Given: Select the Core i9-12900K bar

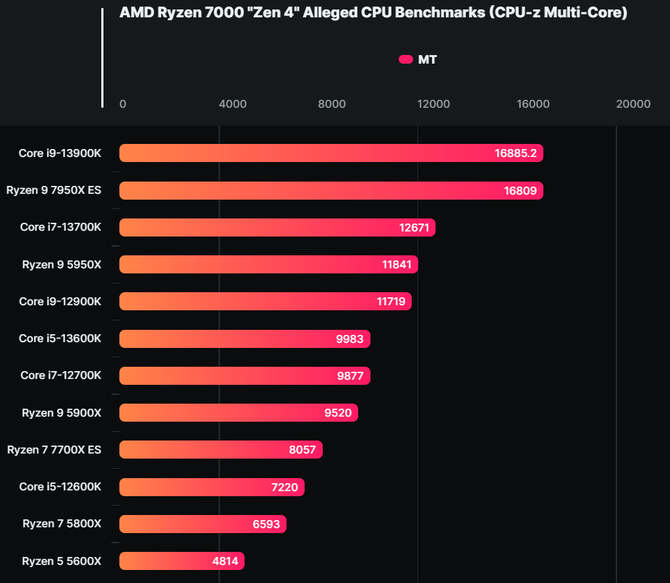Looking at the screenshot, I should 265,301.
